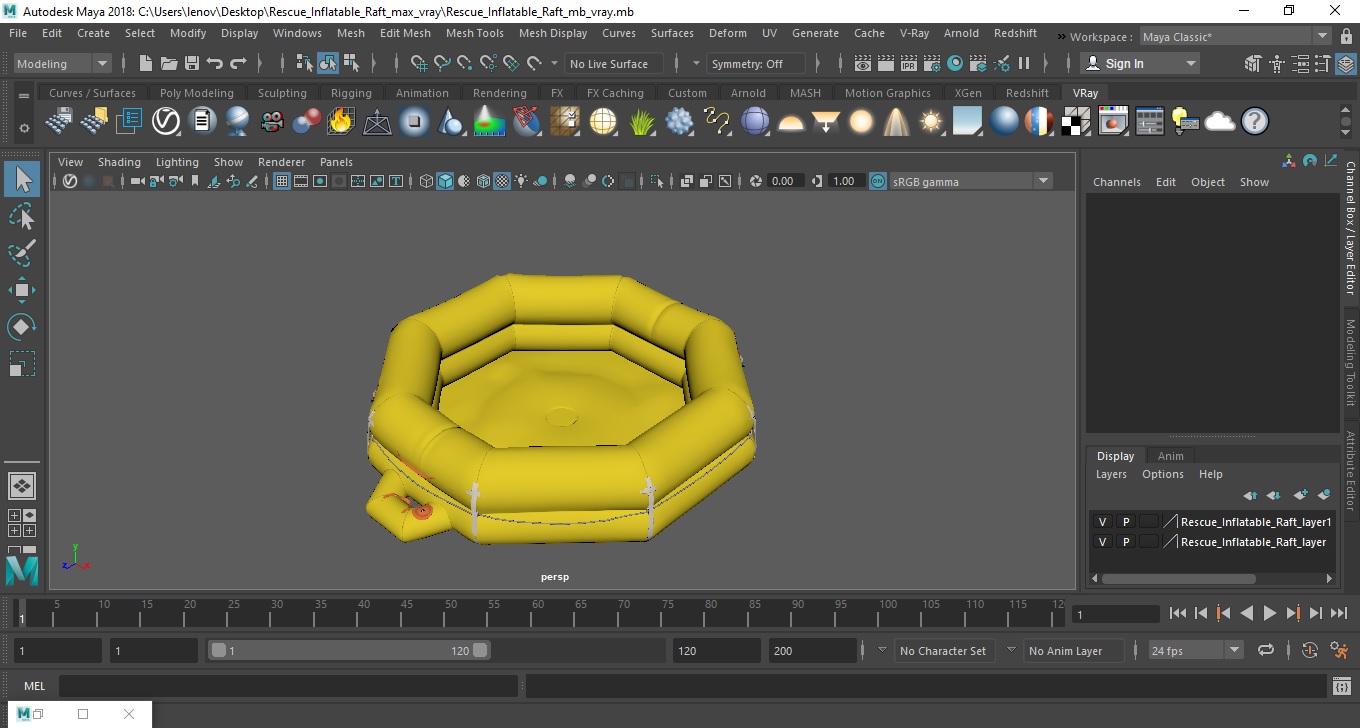1360x728 pixels.
Task: Toggle visibility of Rescue_Inflatable_Raft_layer1
Action: click(1102, 522)
